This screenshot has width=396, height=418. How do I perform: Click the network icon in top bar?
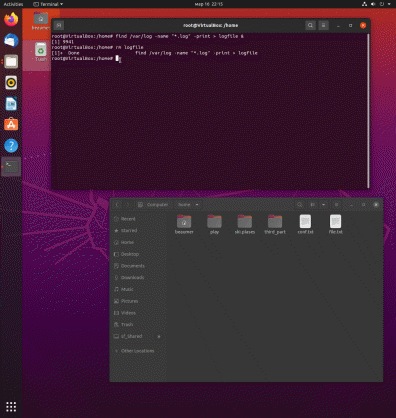(364, 4)
